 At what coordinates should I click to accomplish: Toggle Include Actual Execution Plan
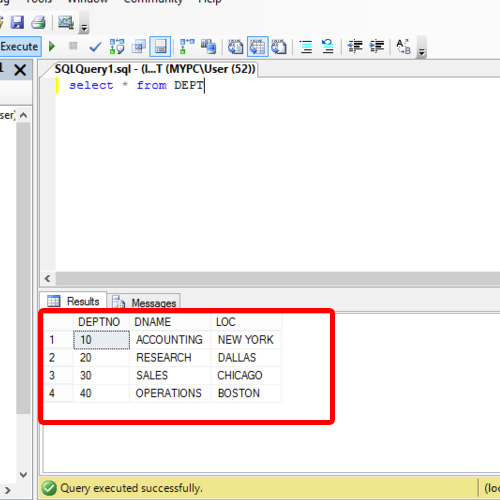pyautogui.click(x=187, y=46)
